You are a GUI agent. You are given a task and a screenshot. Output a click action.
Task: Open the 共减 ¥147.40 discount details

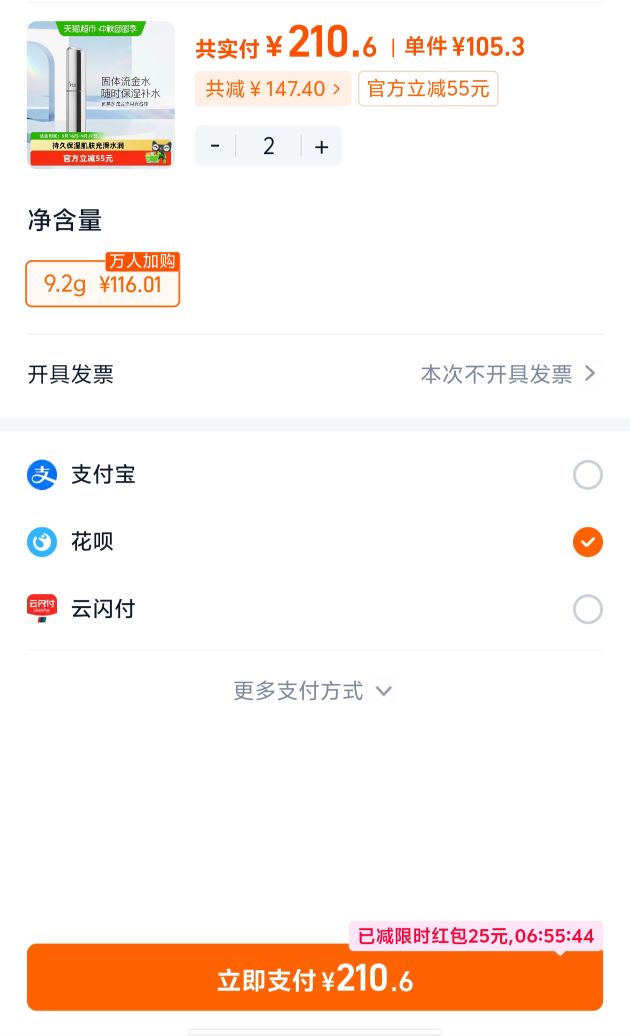273,89
